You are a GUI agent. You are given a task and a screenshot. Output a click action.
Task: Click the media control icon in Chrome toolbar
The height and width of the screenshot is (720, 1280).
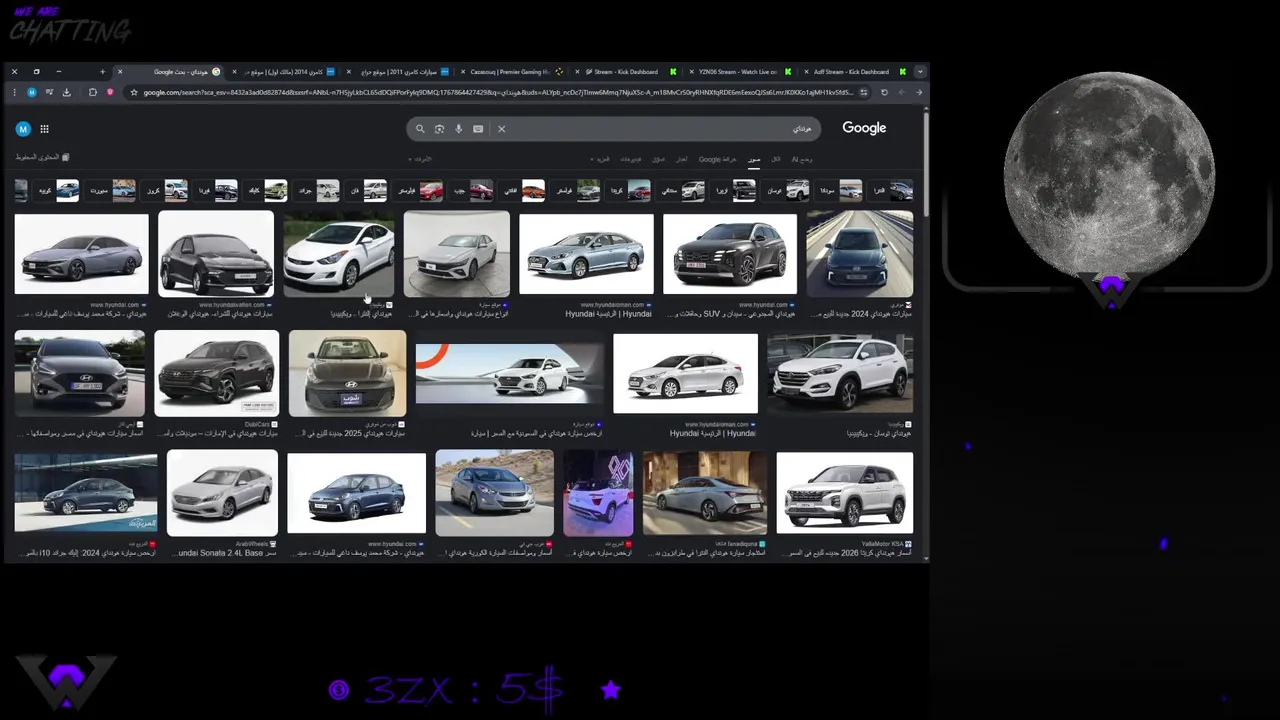point(49,92)
